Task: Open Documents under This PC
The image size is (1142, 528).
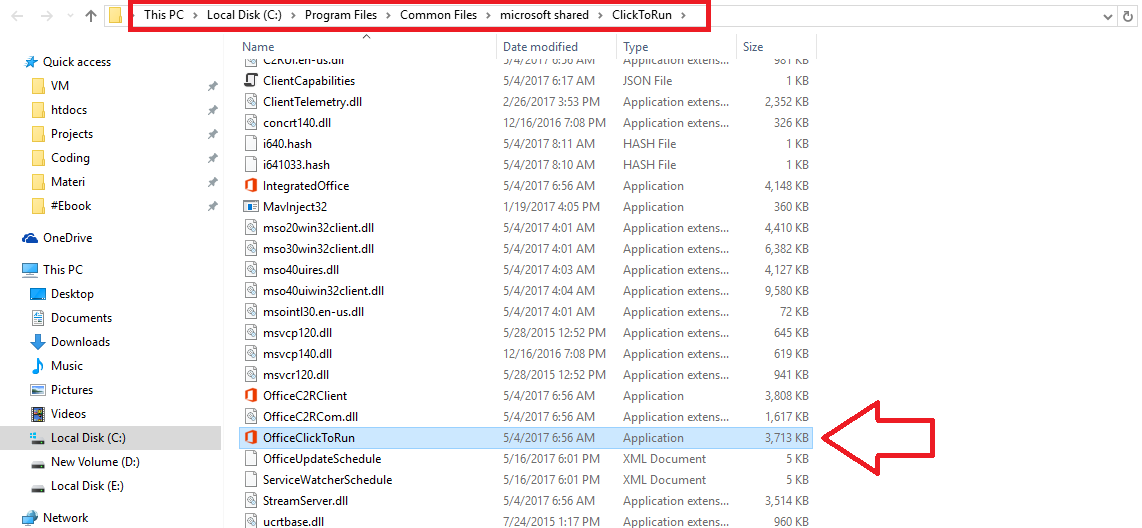Action: [81, 318]
